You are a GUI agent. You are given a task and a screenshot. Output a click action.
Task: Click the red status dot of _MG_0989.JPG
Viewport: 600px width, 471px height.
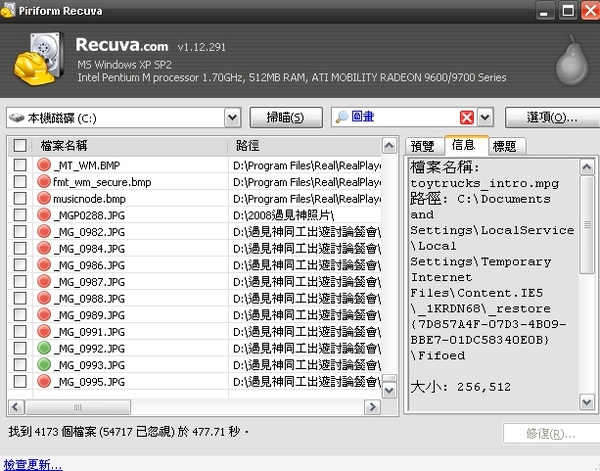(44, 315)
